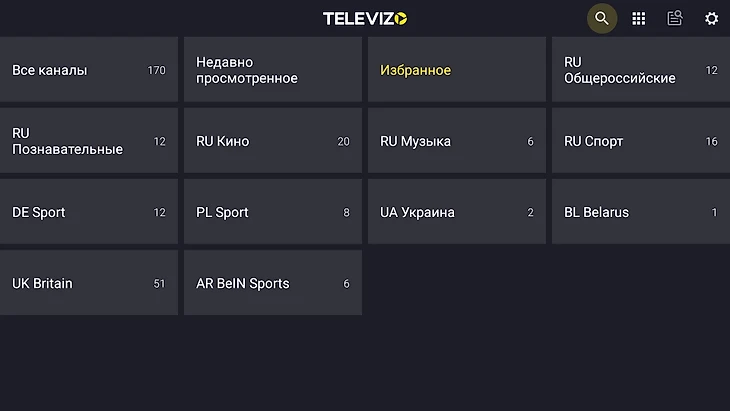Click the Televizo logo

(365, 18)
